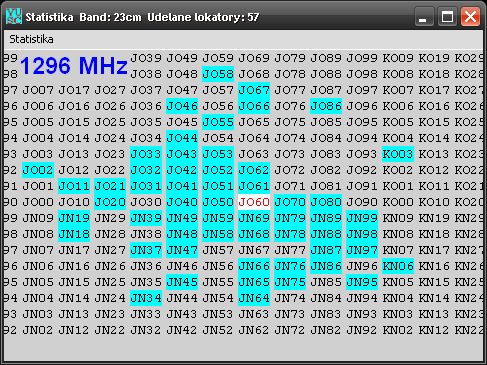Click locator cell JO15
The image size is (487, 365).
(74, 122)
